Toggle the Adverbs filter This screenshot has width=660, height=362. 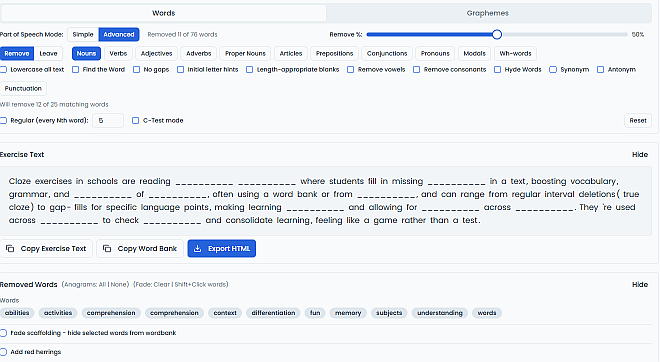(x=199, y=53)
